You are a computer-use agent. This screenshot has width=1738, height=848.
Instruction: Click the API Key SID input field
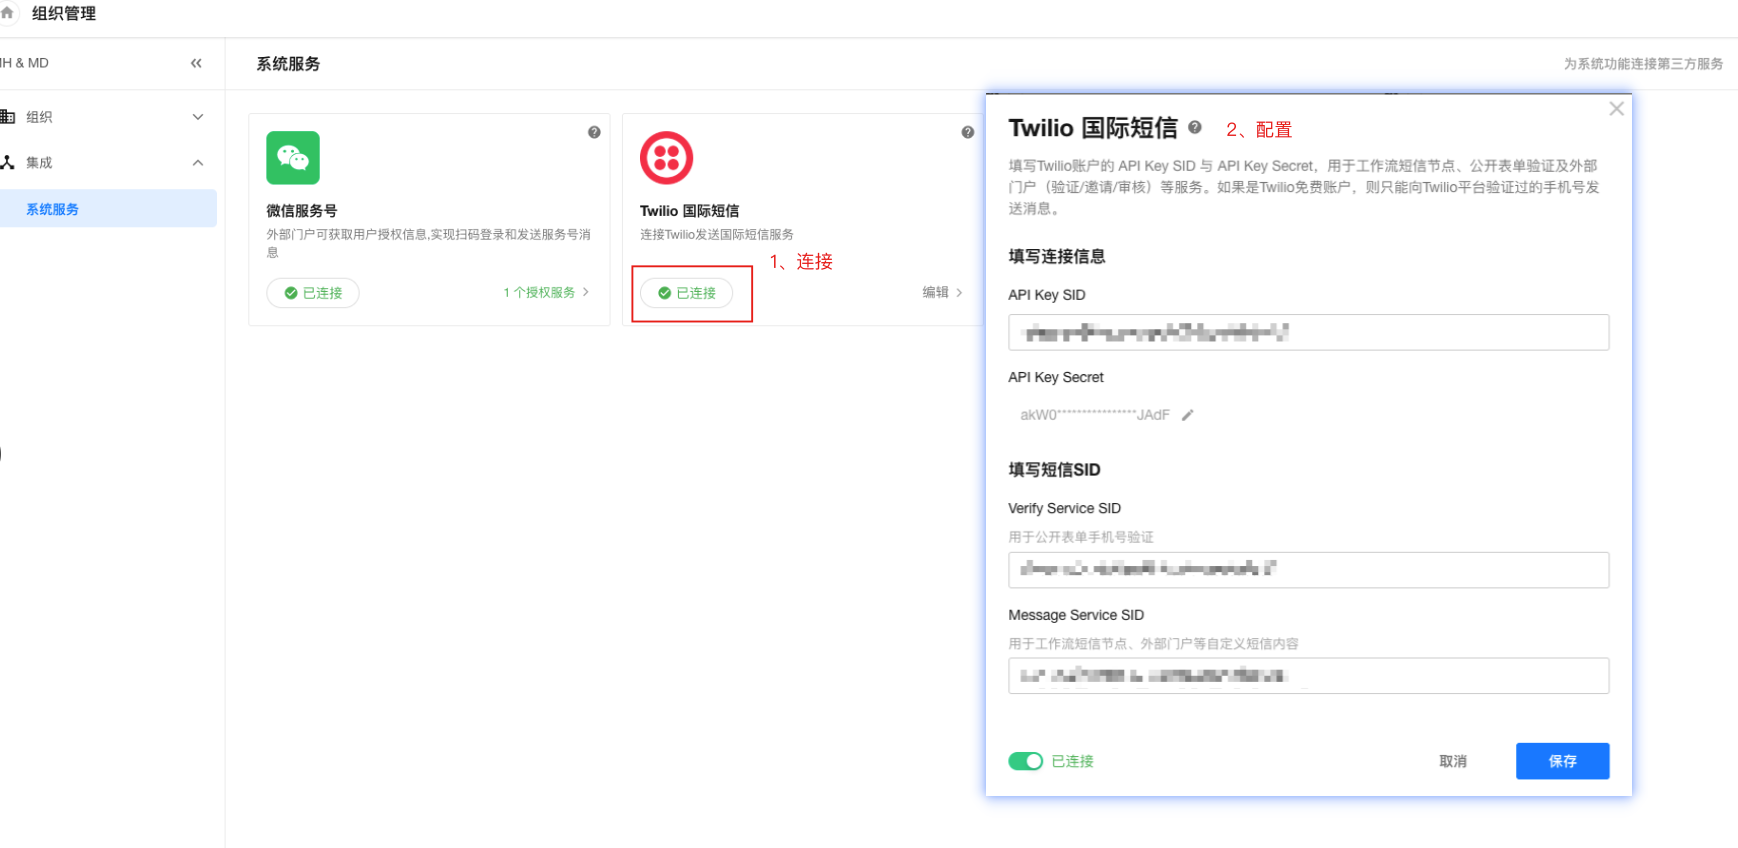pyautogui.click(x=1308, y=333)
